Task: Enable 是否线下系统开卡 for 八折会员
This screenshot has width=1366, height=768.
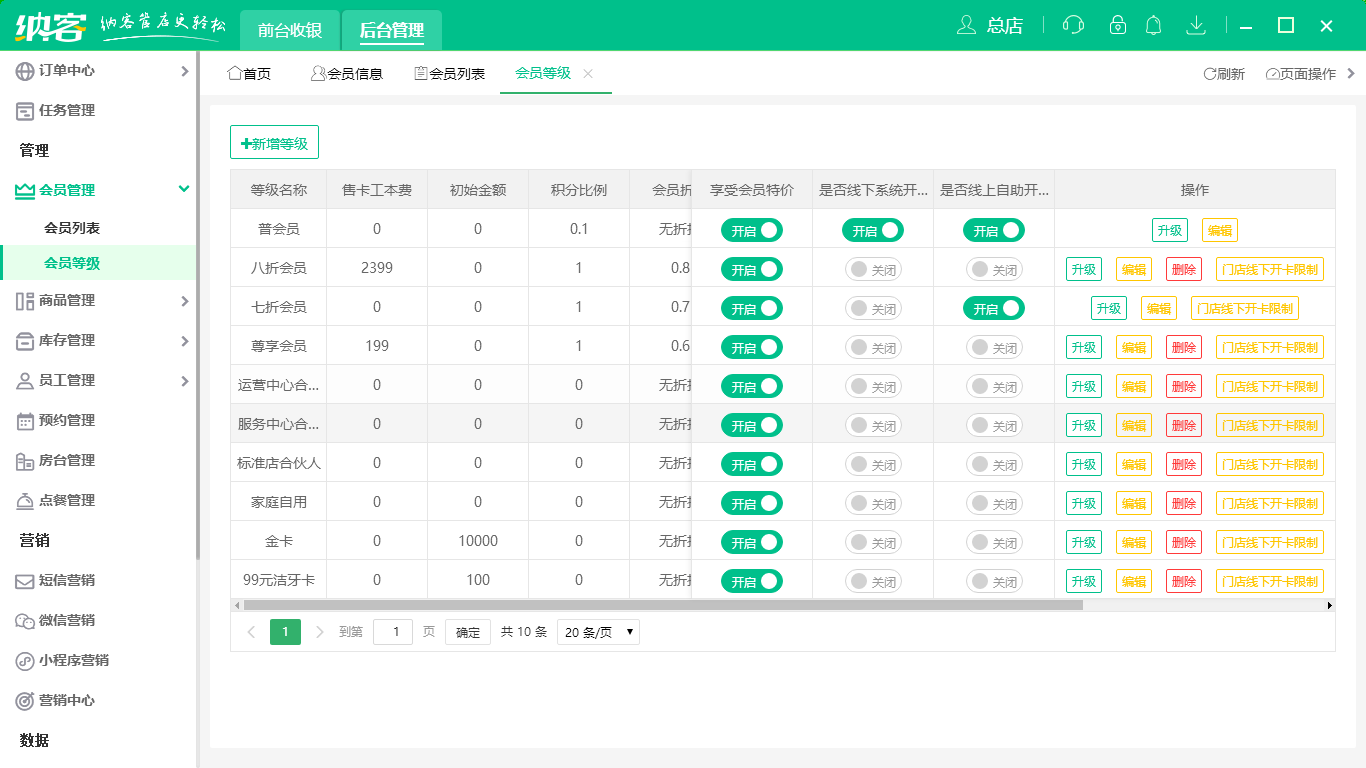Action: coord(873,269)
